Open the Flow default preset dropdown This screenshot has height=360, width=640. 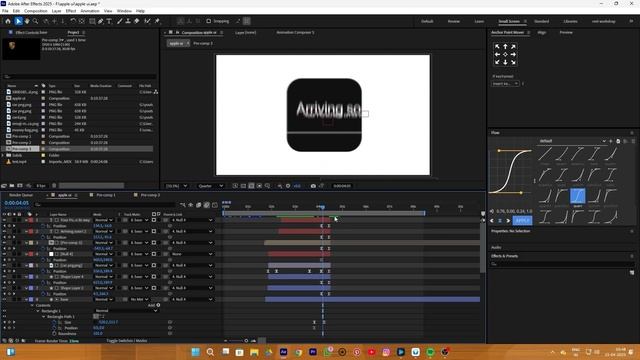point(572,141)
